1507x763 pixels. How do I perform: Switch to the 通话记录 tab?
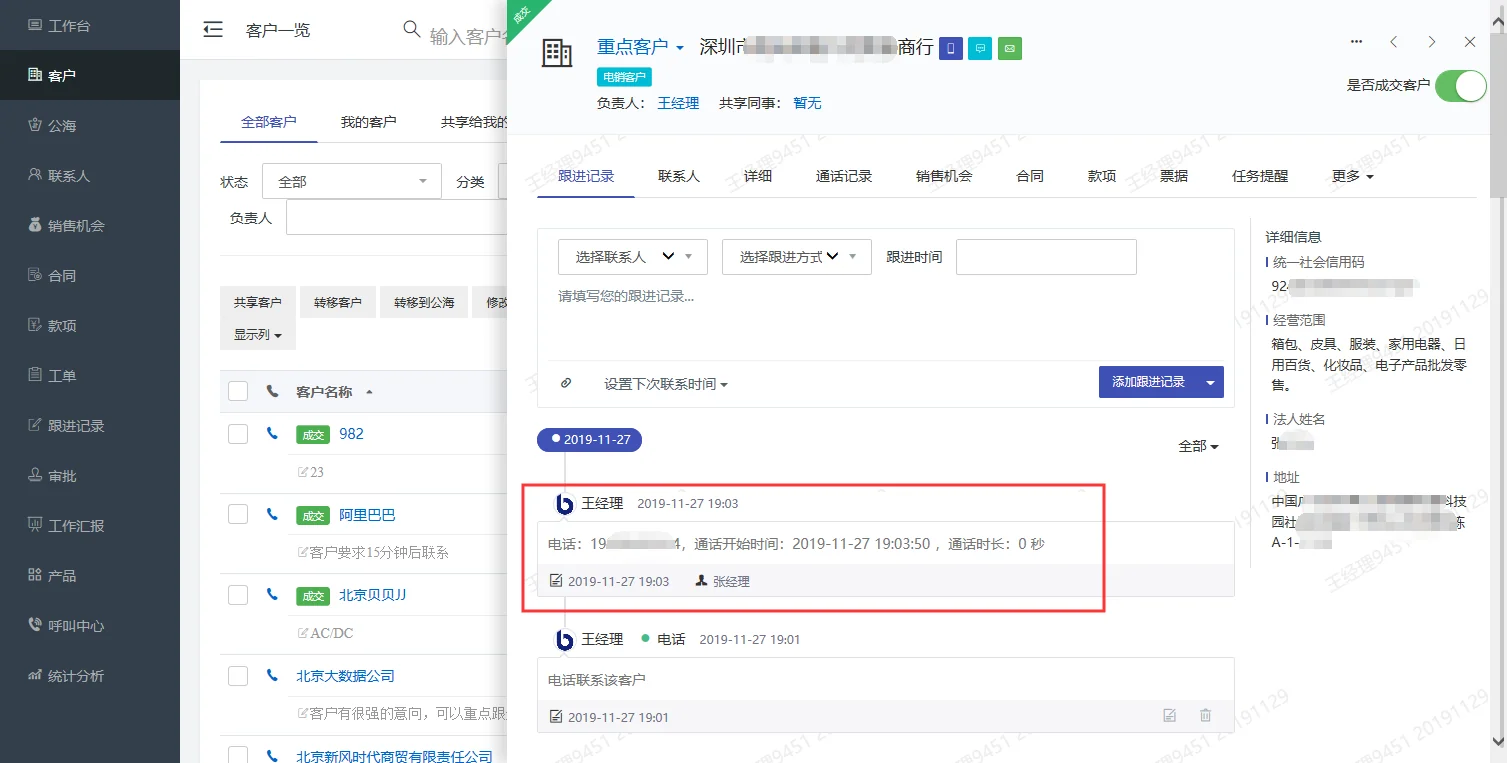tap(844, 176)
